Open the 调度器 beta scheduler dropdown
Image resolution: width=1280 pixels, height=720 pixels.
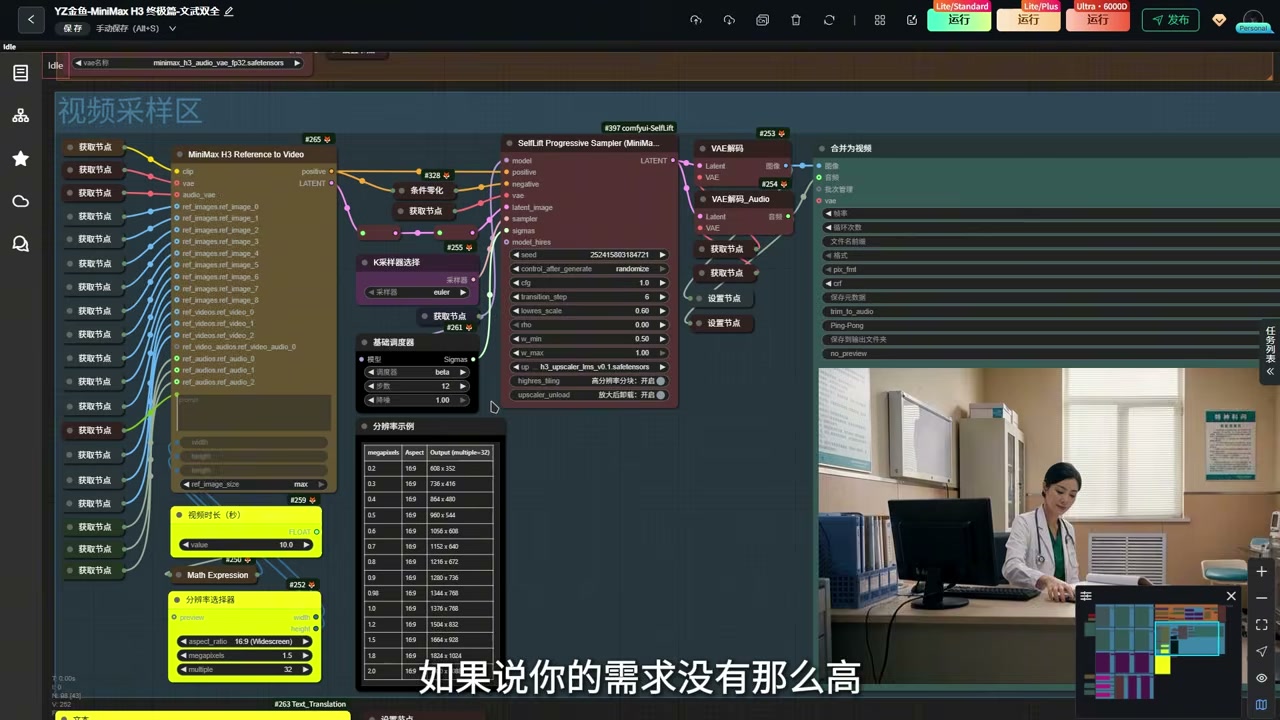pyautogui.click(x=417, y=372)
